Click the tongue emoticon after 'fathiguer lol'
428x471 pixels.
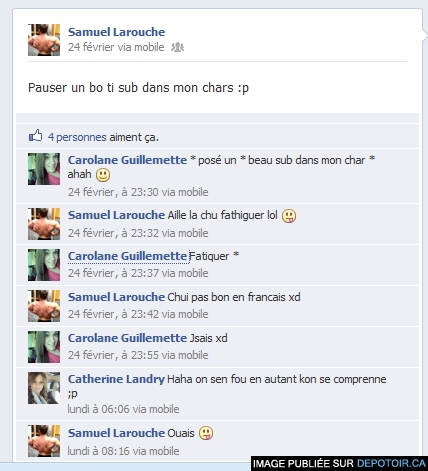point(289,216)
